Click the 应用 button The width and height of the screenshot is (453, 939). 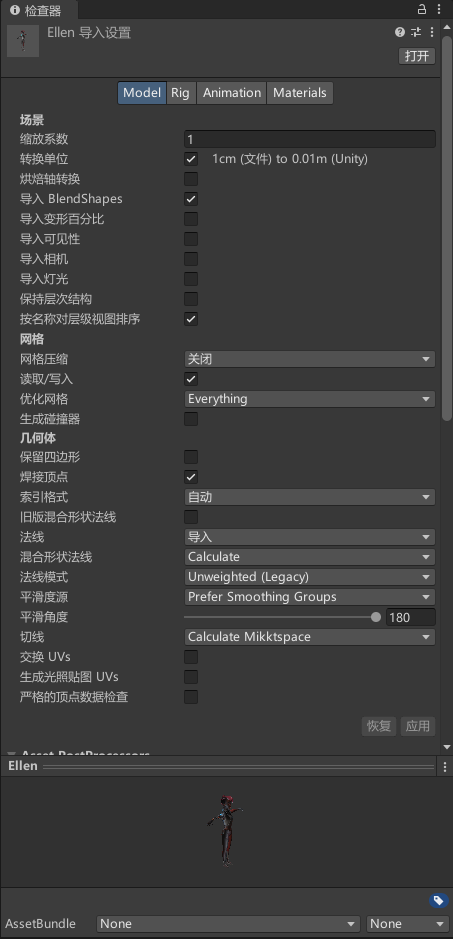pos(418,726)
